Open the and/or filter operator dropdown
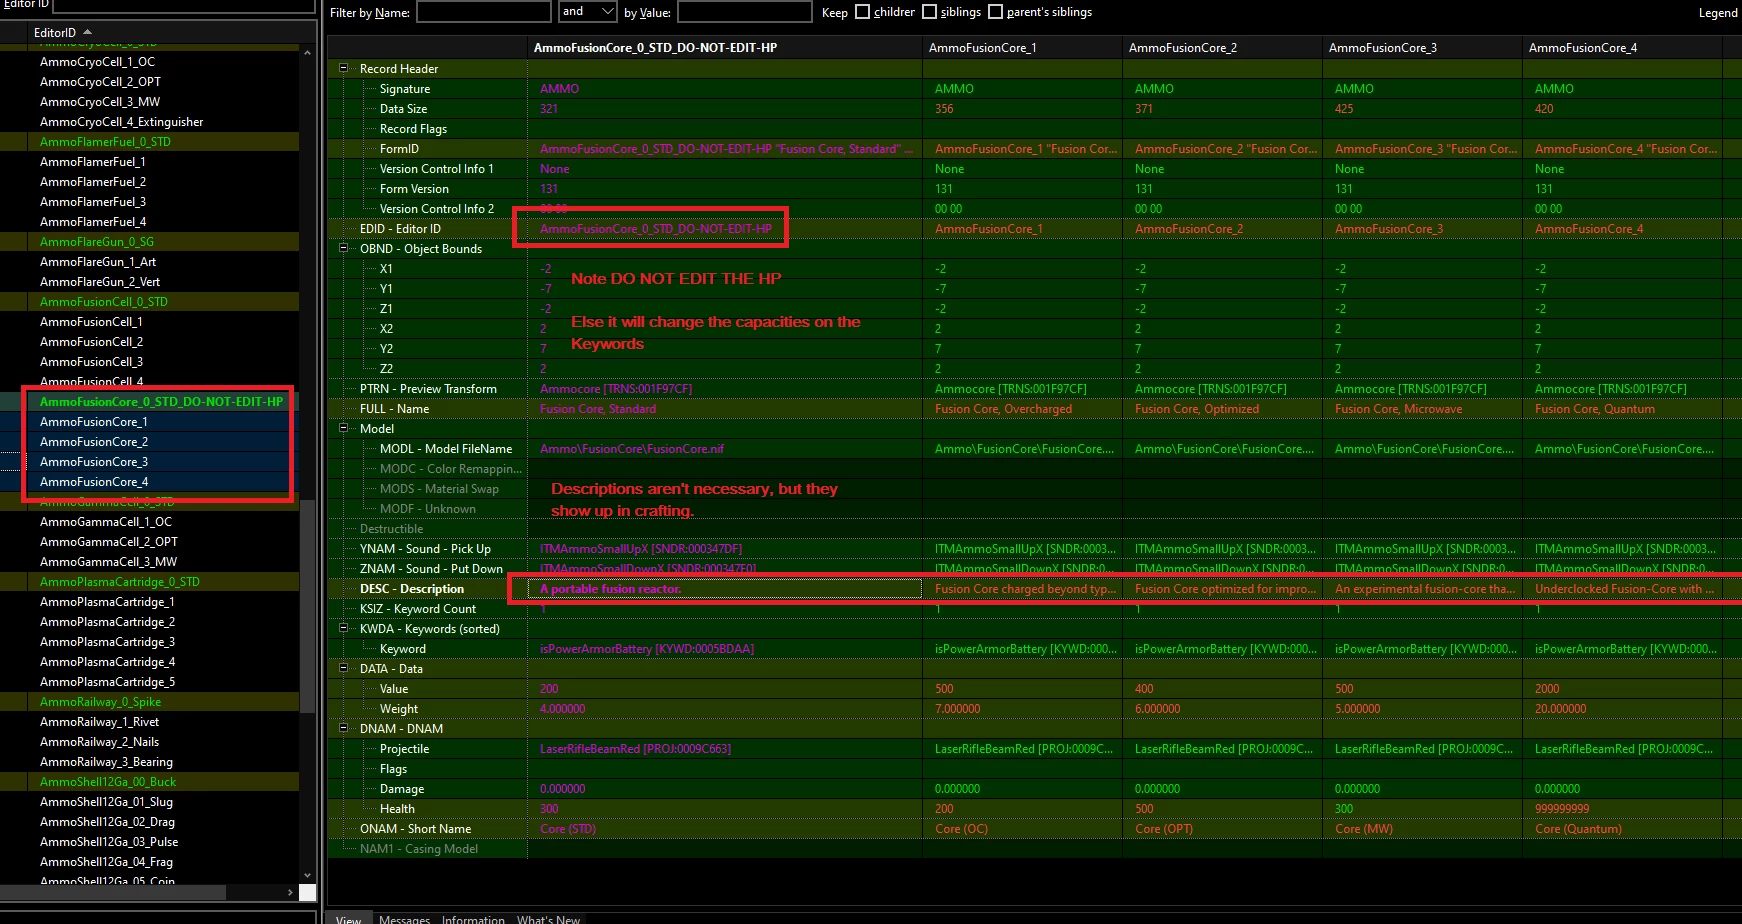Viewport: 1742px width, 924px height. (x=587, y=12)
